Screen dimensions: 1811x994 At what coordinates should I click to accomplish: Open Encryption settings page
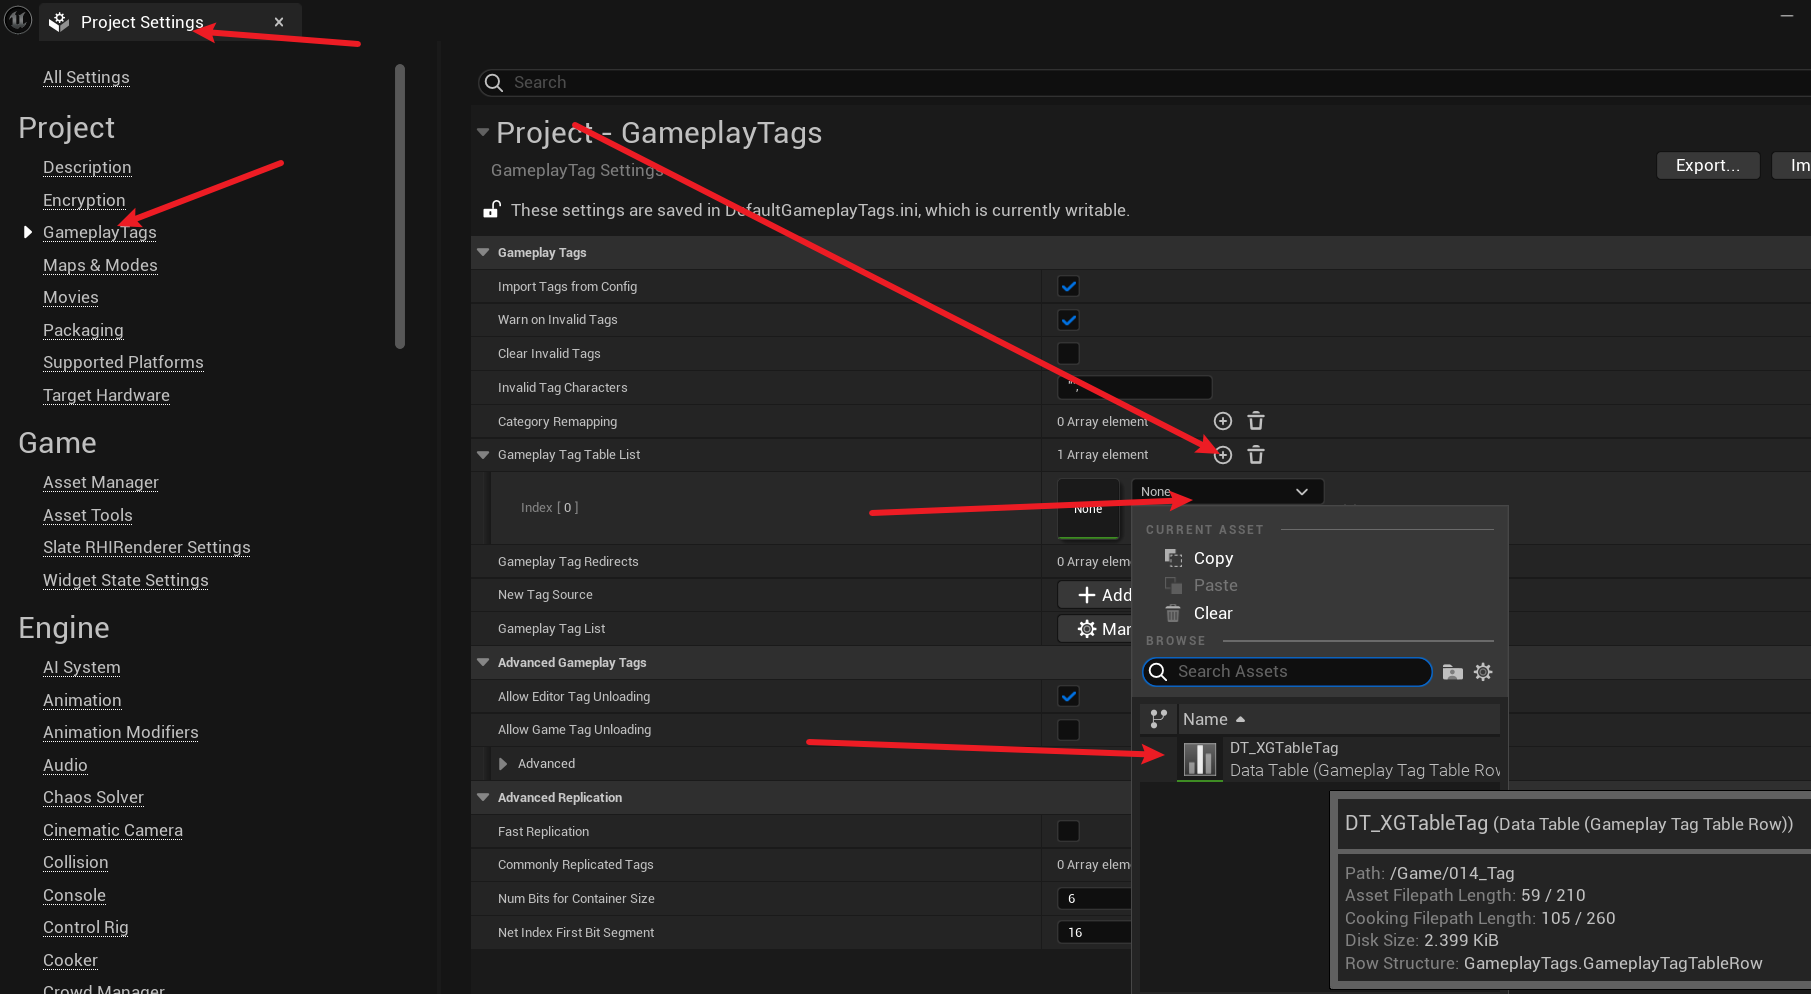click(84, 200)
